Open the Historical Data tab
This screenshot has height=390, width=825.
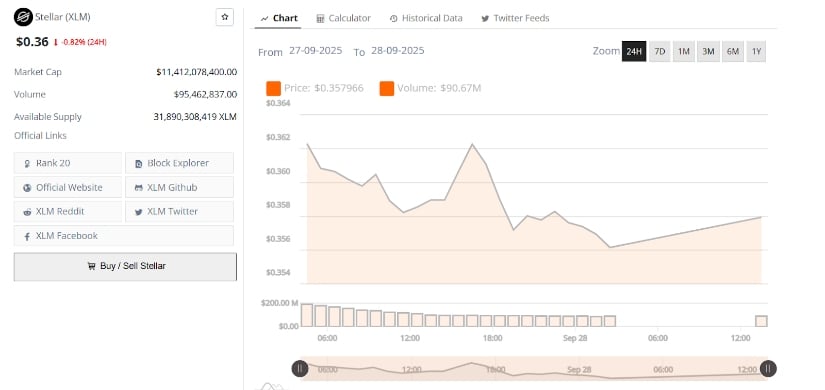pos(426,18)
